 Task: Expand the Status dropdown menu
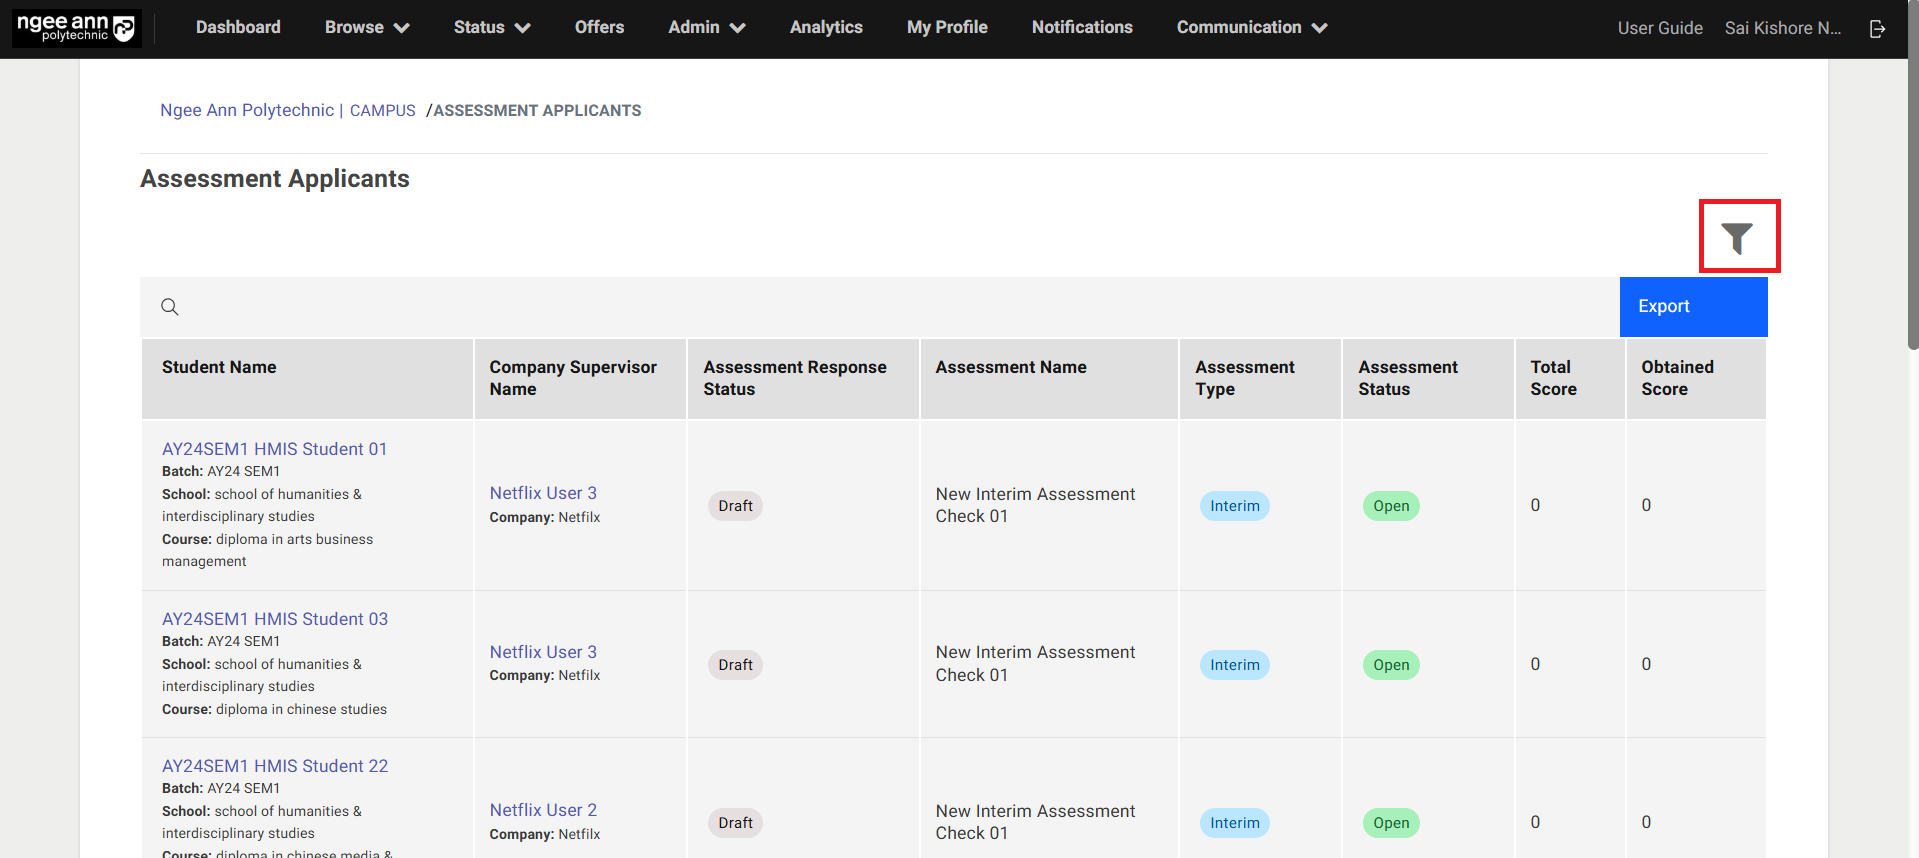point(491,28)
